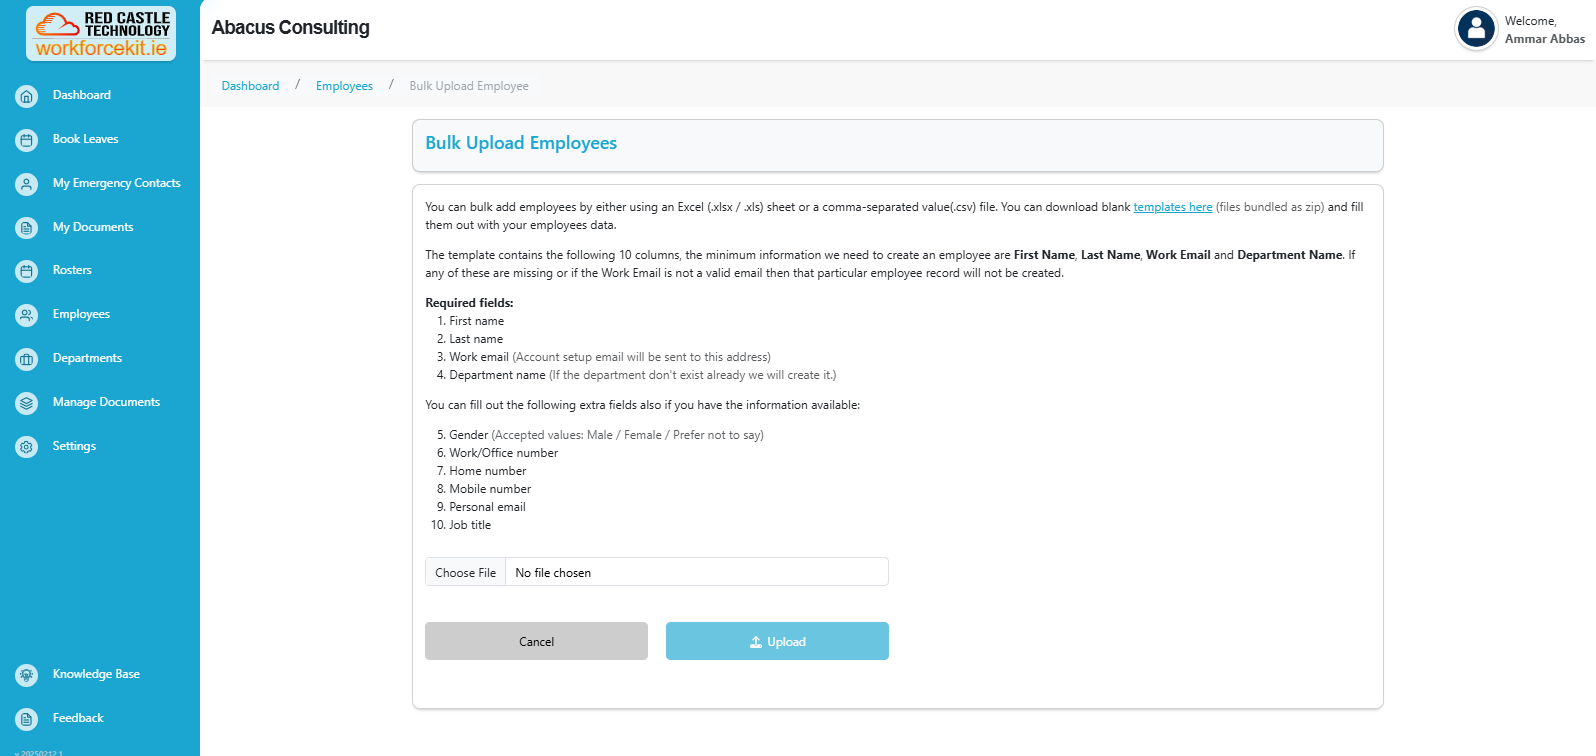Click the Departments briefcase icon
Viewport: 1596px width, 756px height.
tap(27, 359)
